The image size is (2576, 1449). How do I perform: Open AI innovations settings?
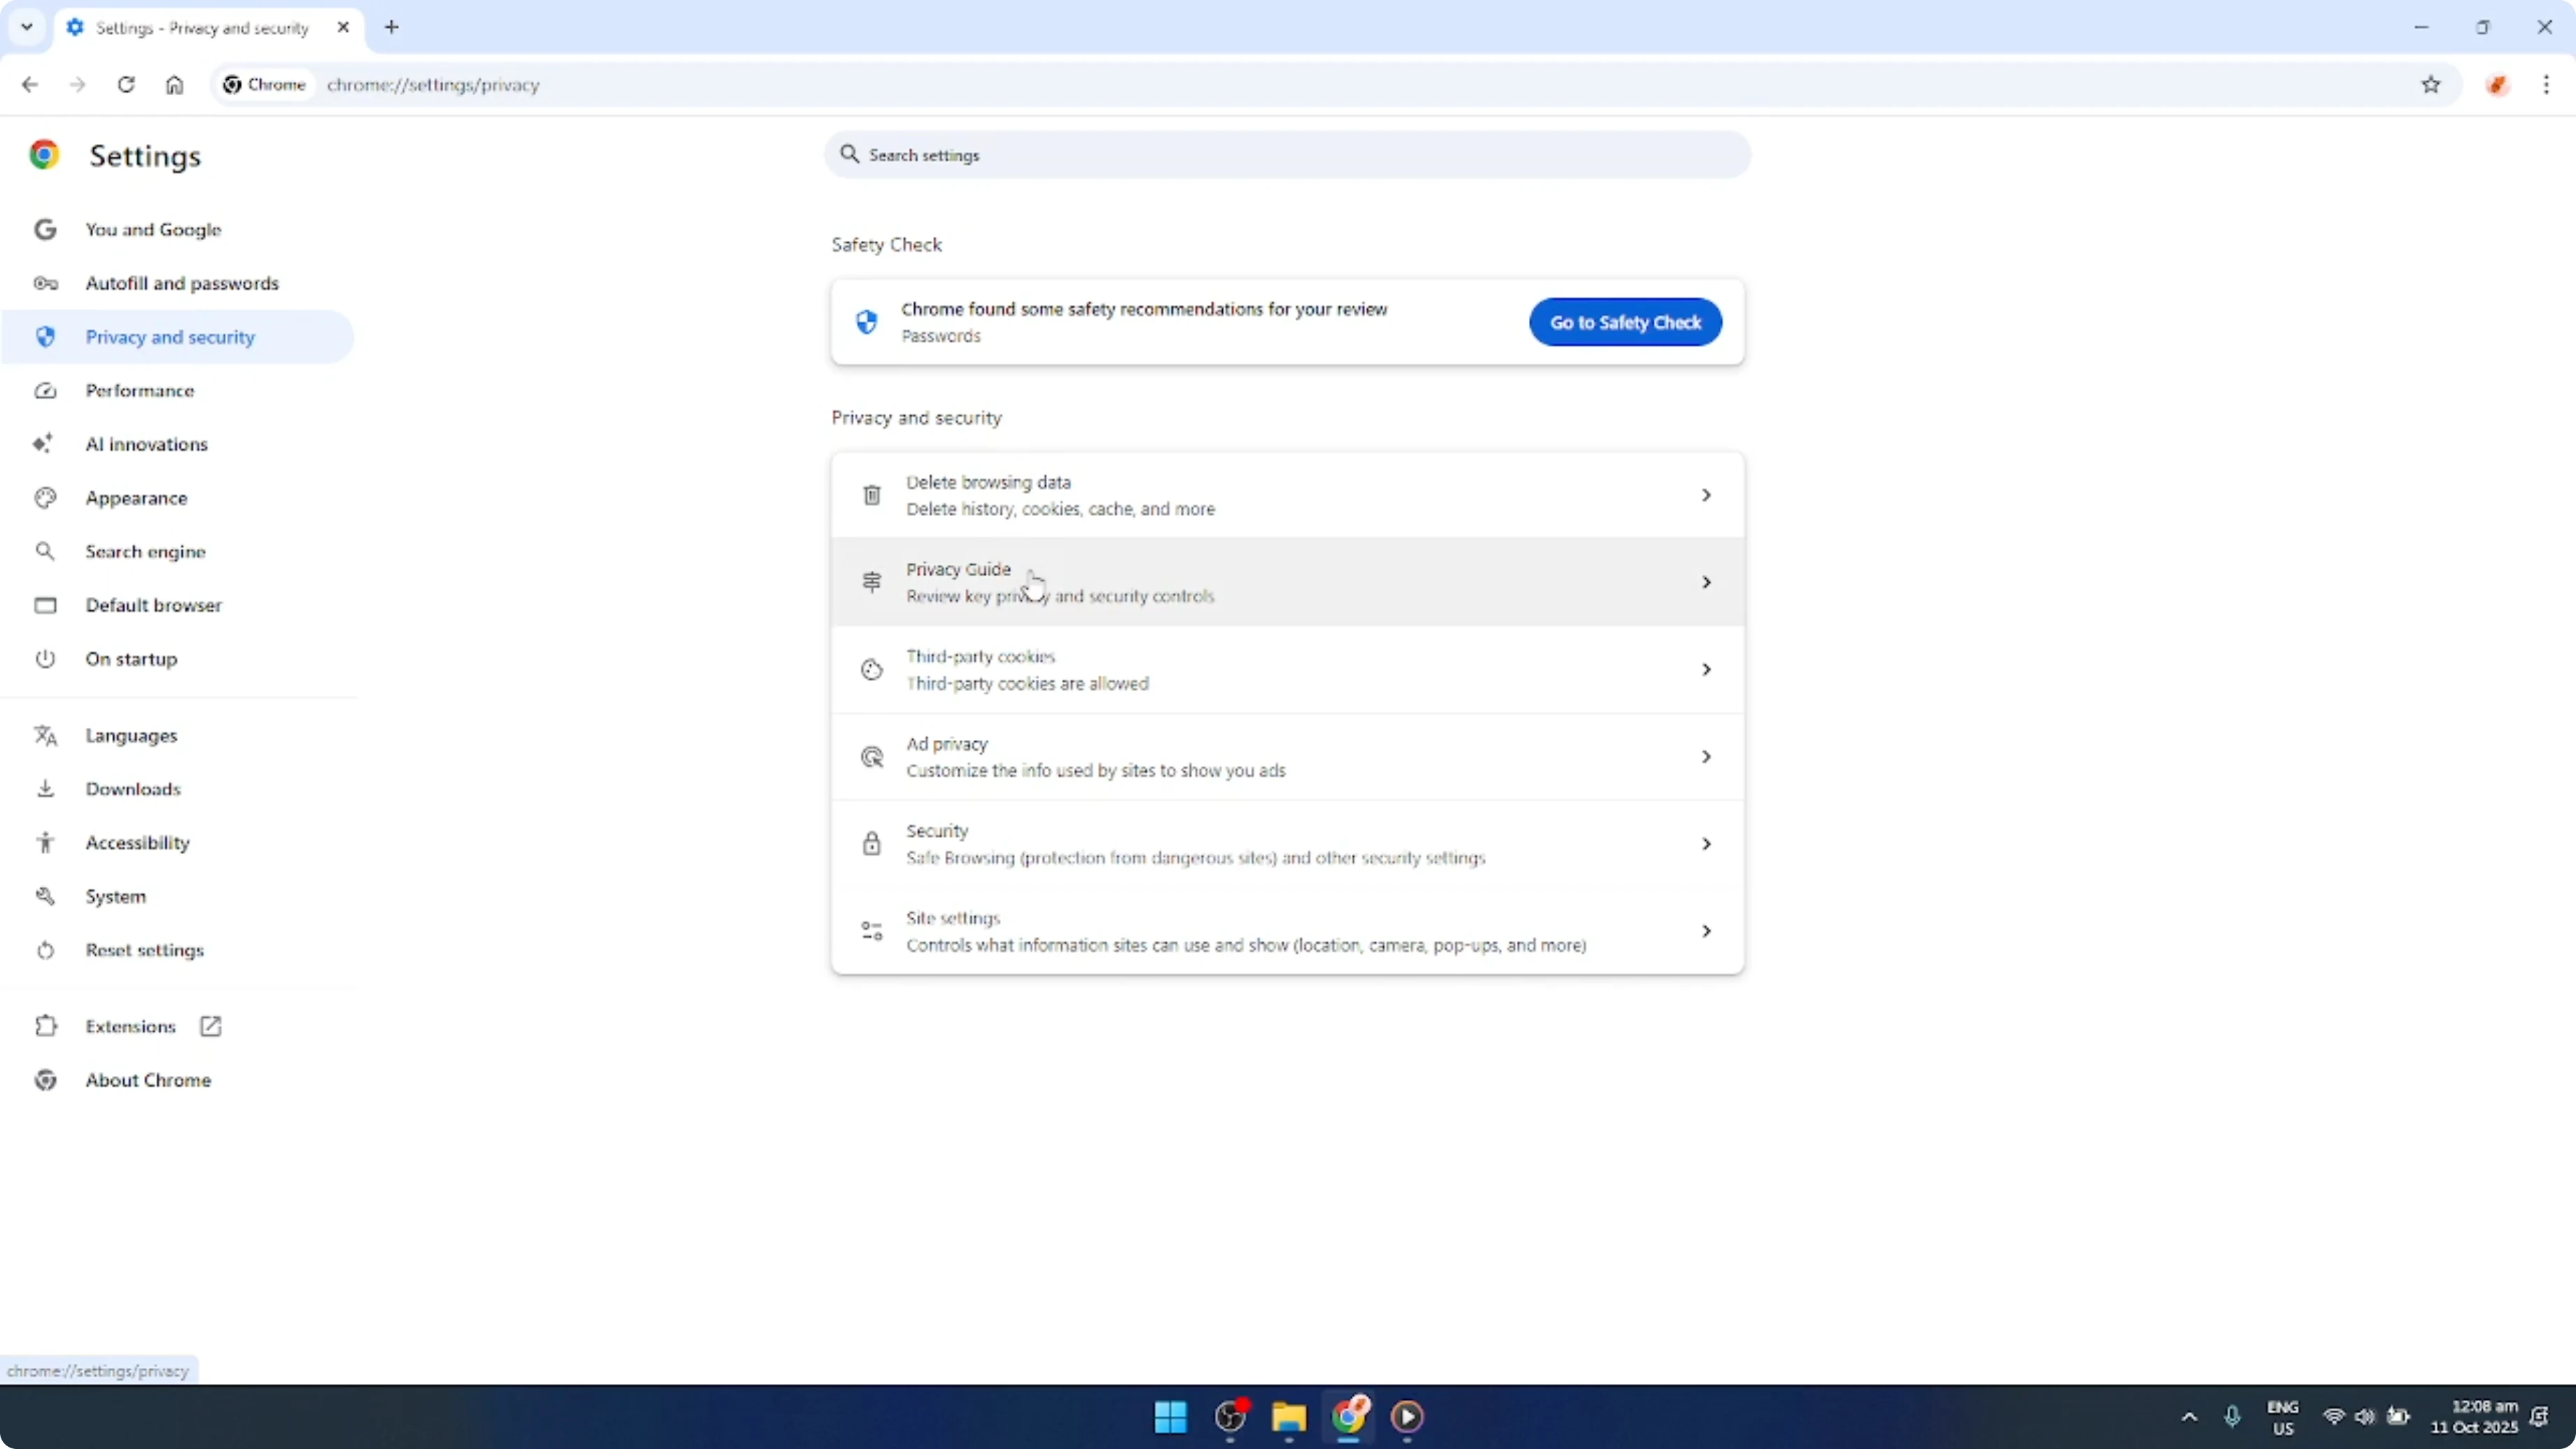pos(178,444)
